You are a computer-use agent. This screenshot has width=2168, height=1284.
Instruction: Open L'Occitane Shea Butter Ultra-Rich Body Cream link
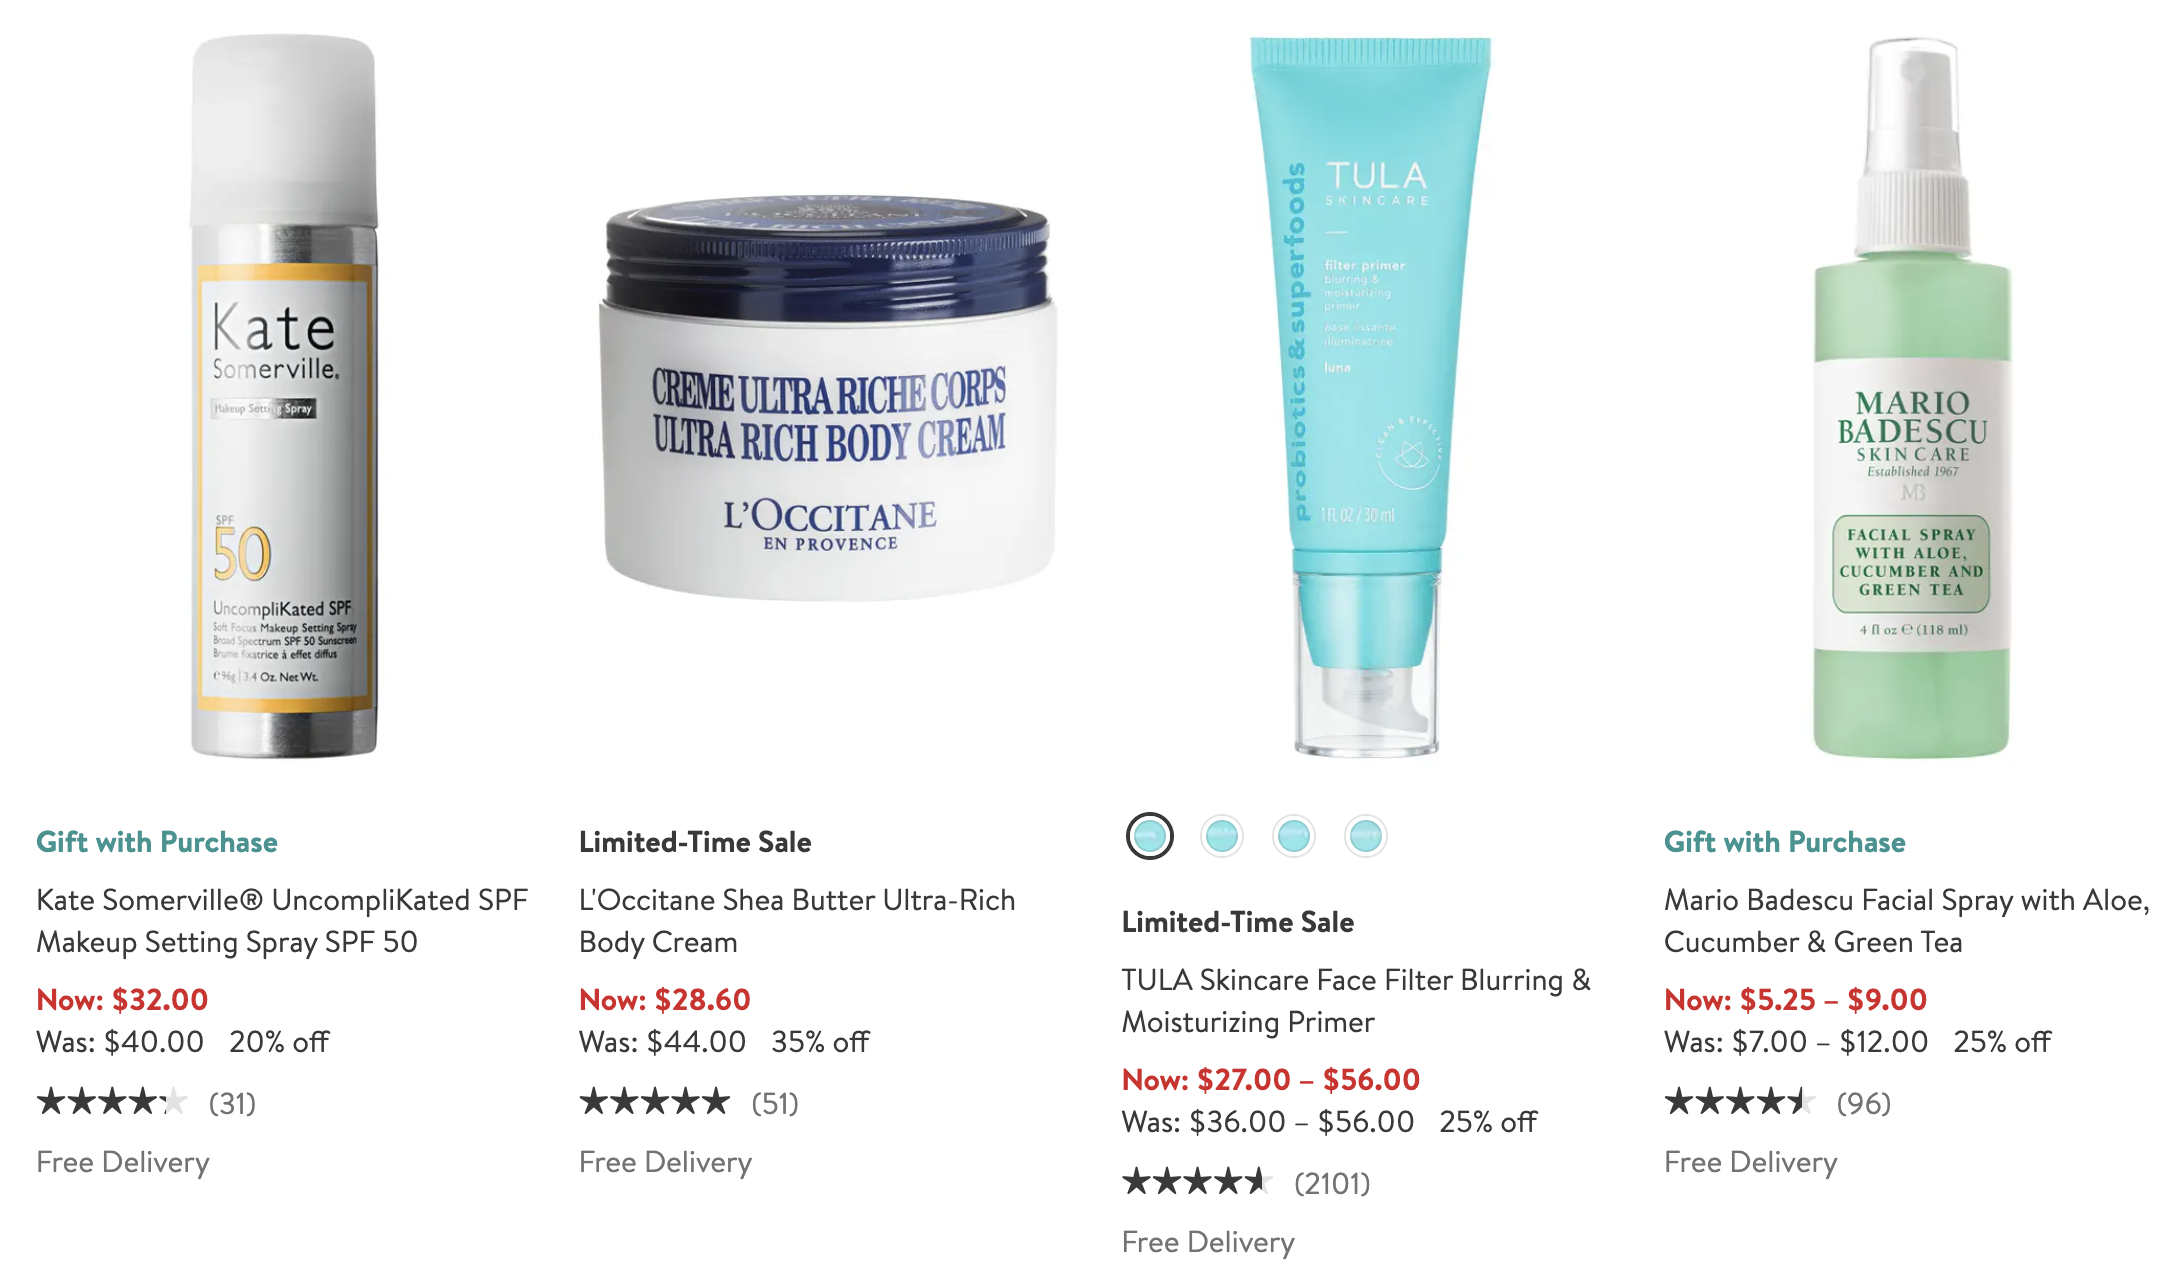click(797, 921)
